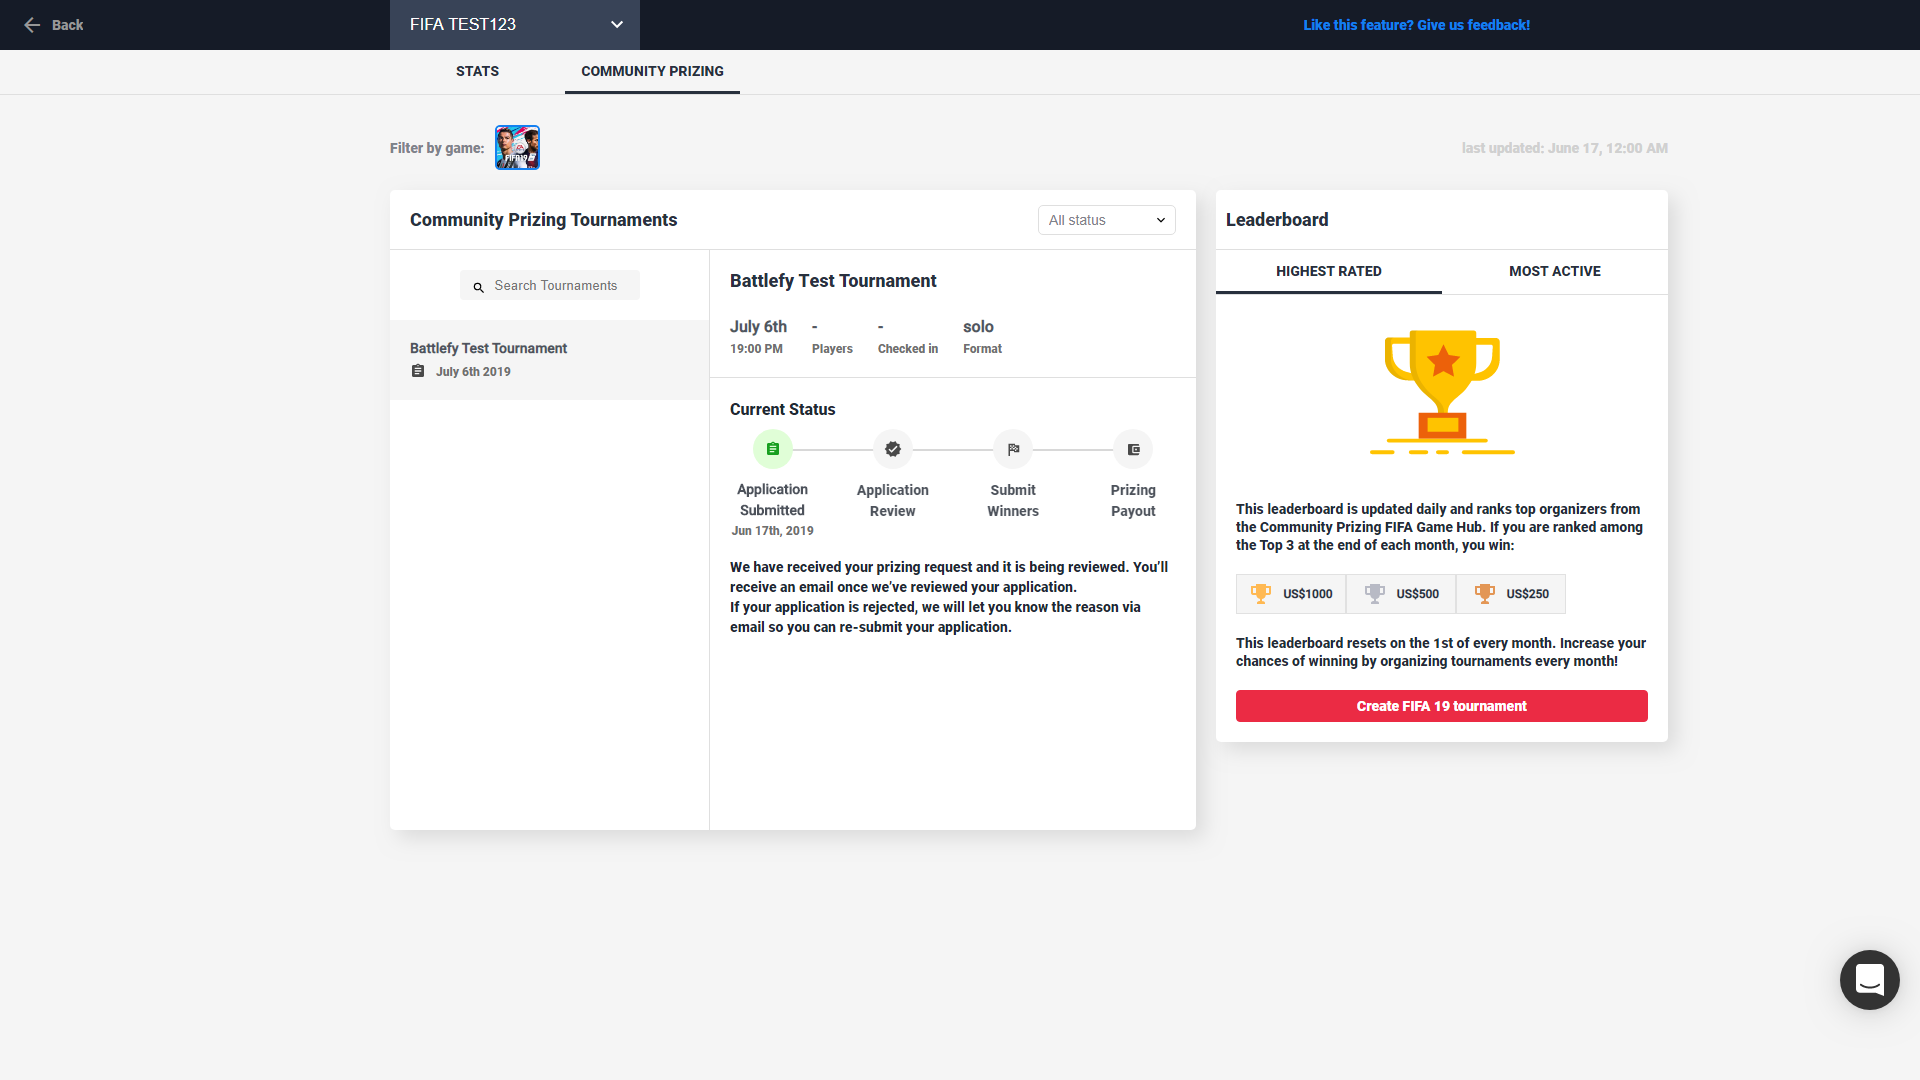
Task: Click the FIFA 19 game filter thumbnail
Action: click(517, 148)
